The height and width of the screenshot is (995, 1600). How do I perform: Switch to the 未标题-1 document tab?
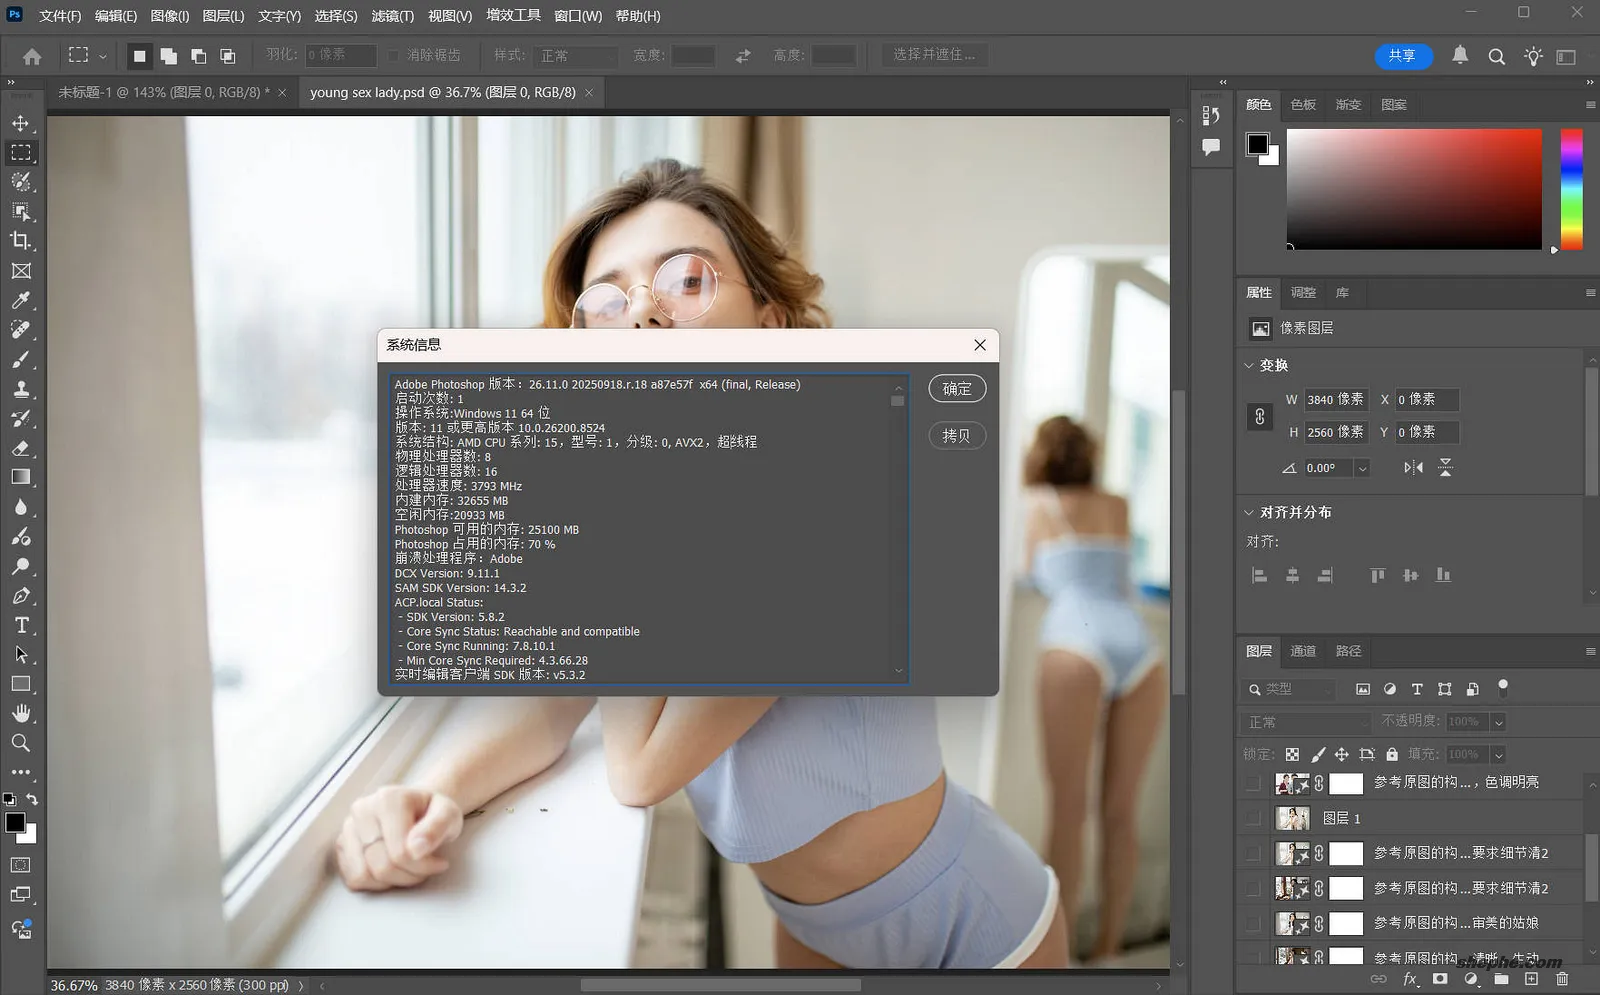click(x=164, y=92)
